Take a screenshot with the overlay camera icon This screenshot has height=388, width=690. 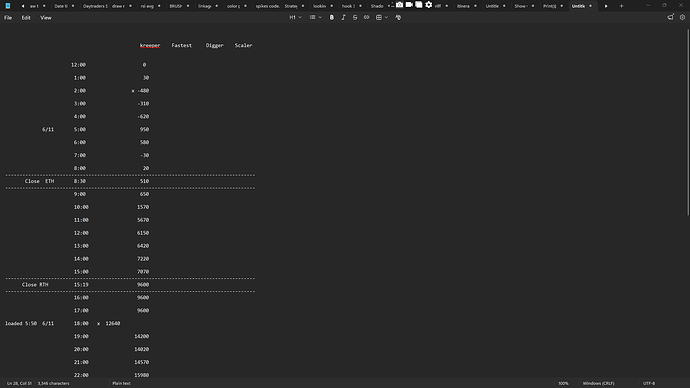(399, 5)
